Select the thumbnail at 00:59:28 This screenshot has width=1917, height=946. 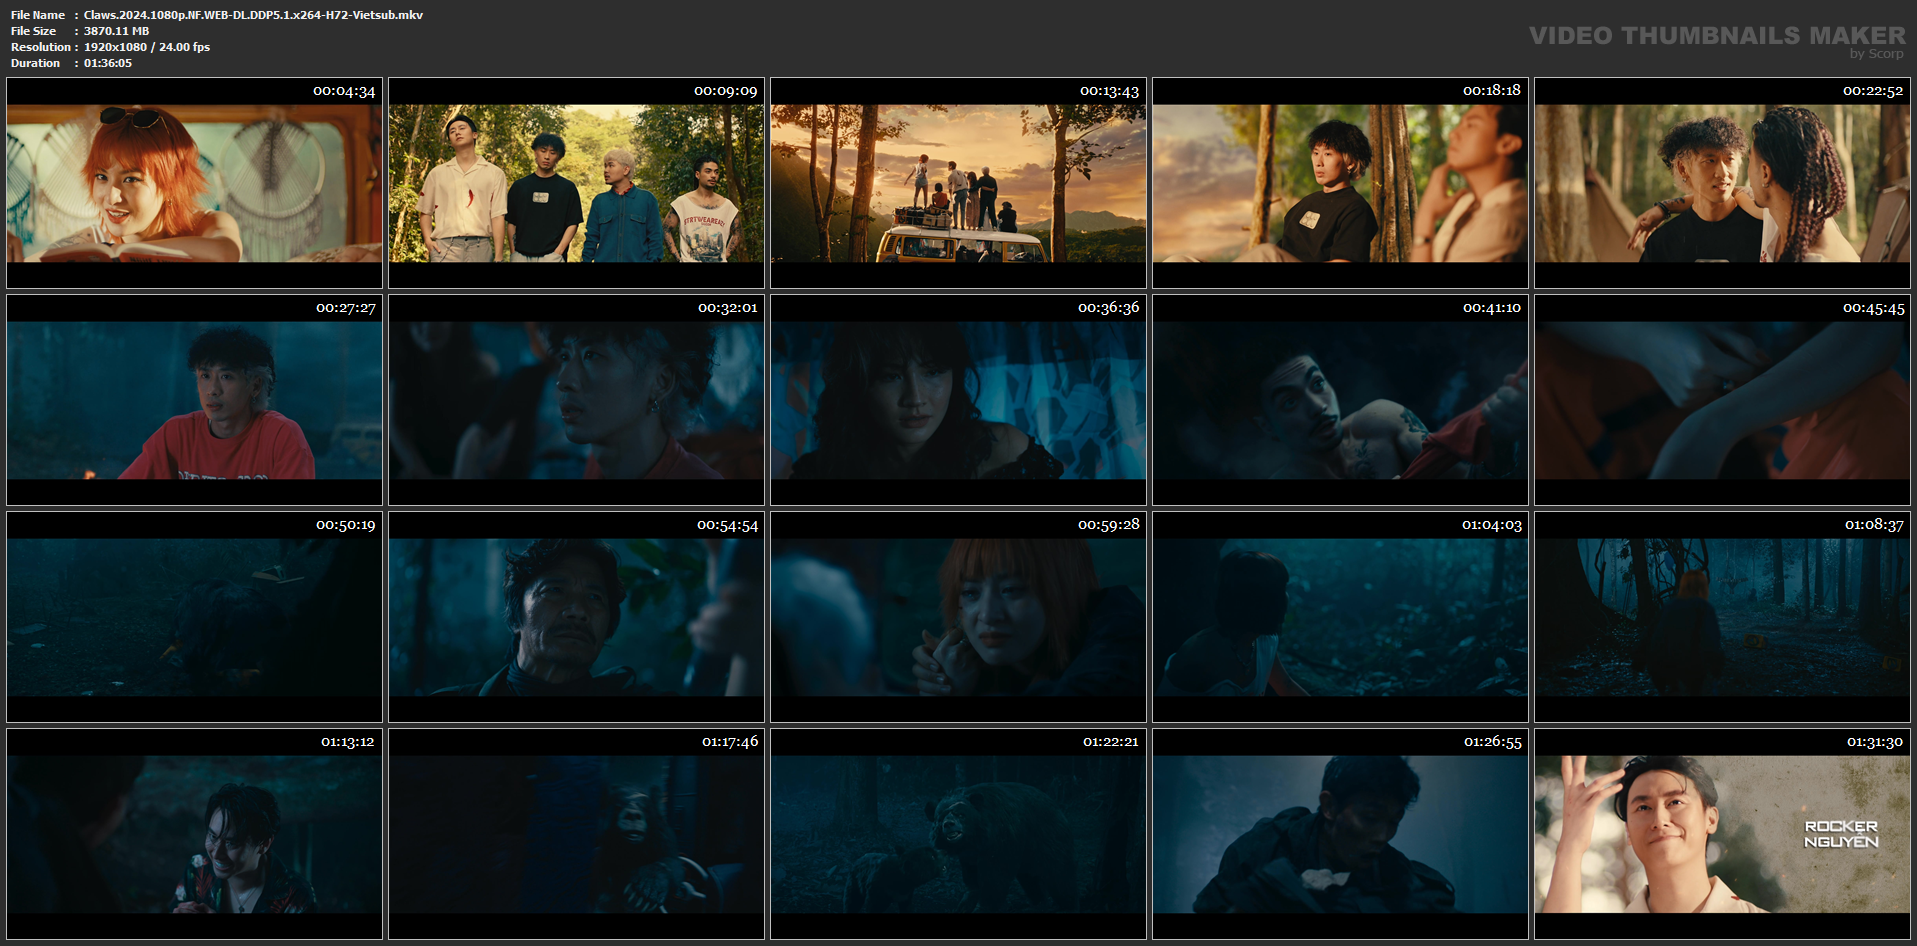point(958,617)
